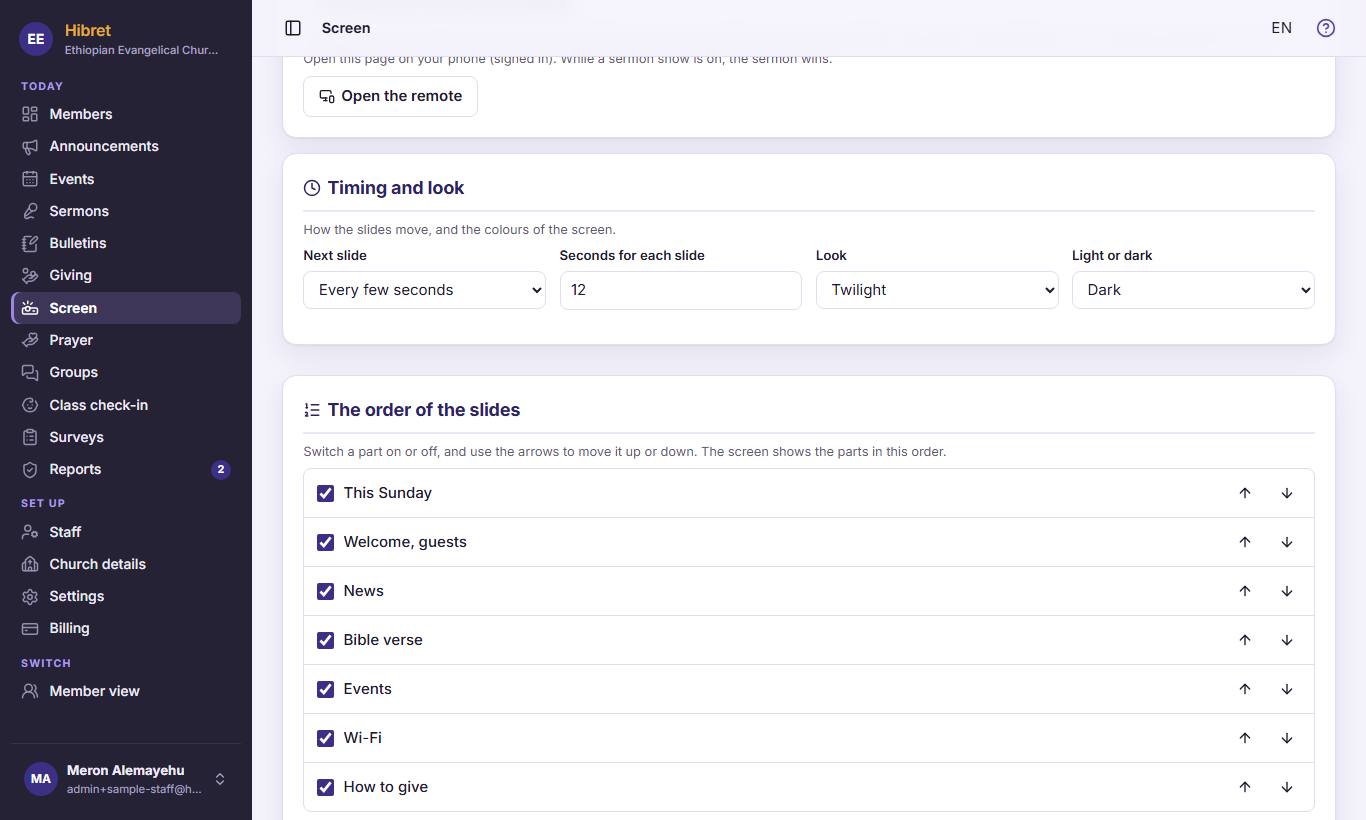The height and width of the screenshot is (820, 1366).
Task: Move Events slide down
Action: click(x=1287, y=689)
